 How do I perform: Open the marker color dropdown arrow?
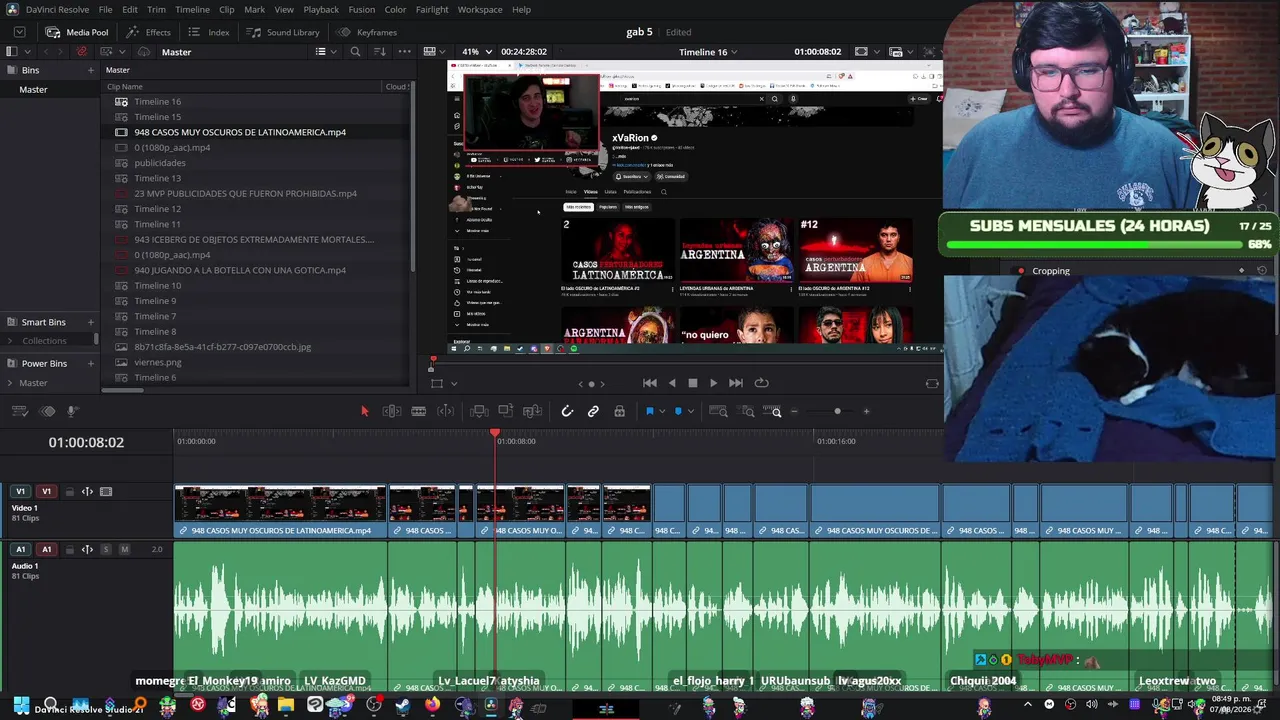click(x=690, y=412)
